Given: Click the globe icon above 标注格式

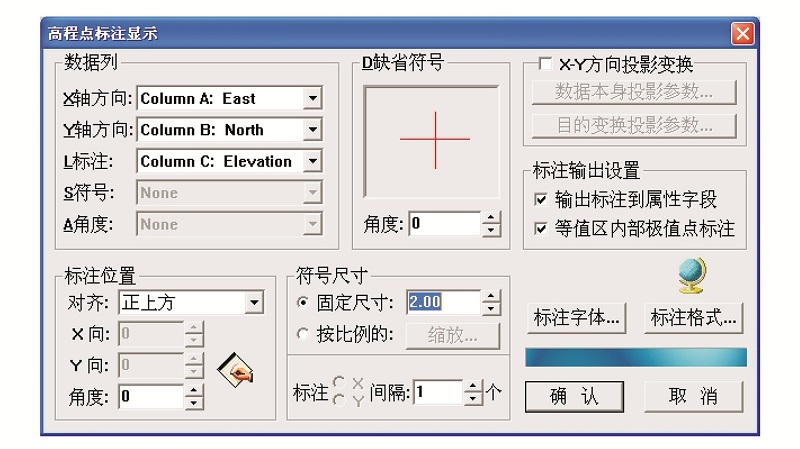Looking at the screenshot, I should pos(692,276).
